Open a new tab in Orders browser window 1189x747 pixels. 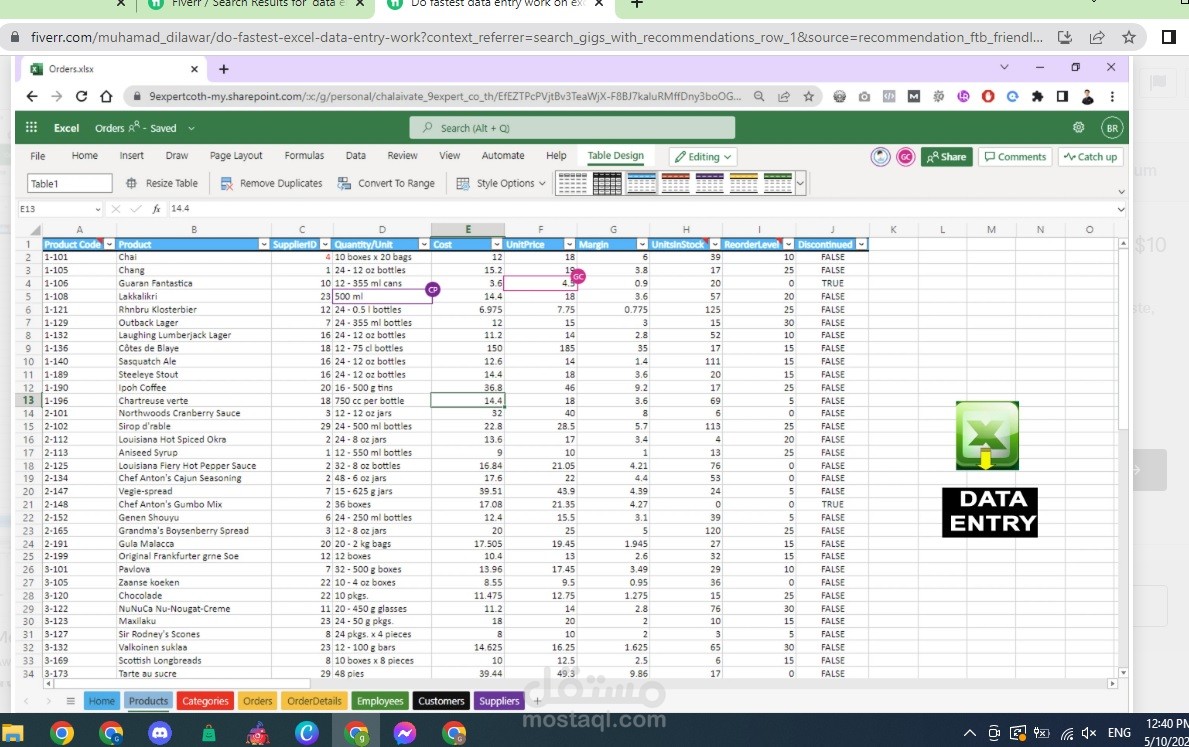pos(224,69)
